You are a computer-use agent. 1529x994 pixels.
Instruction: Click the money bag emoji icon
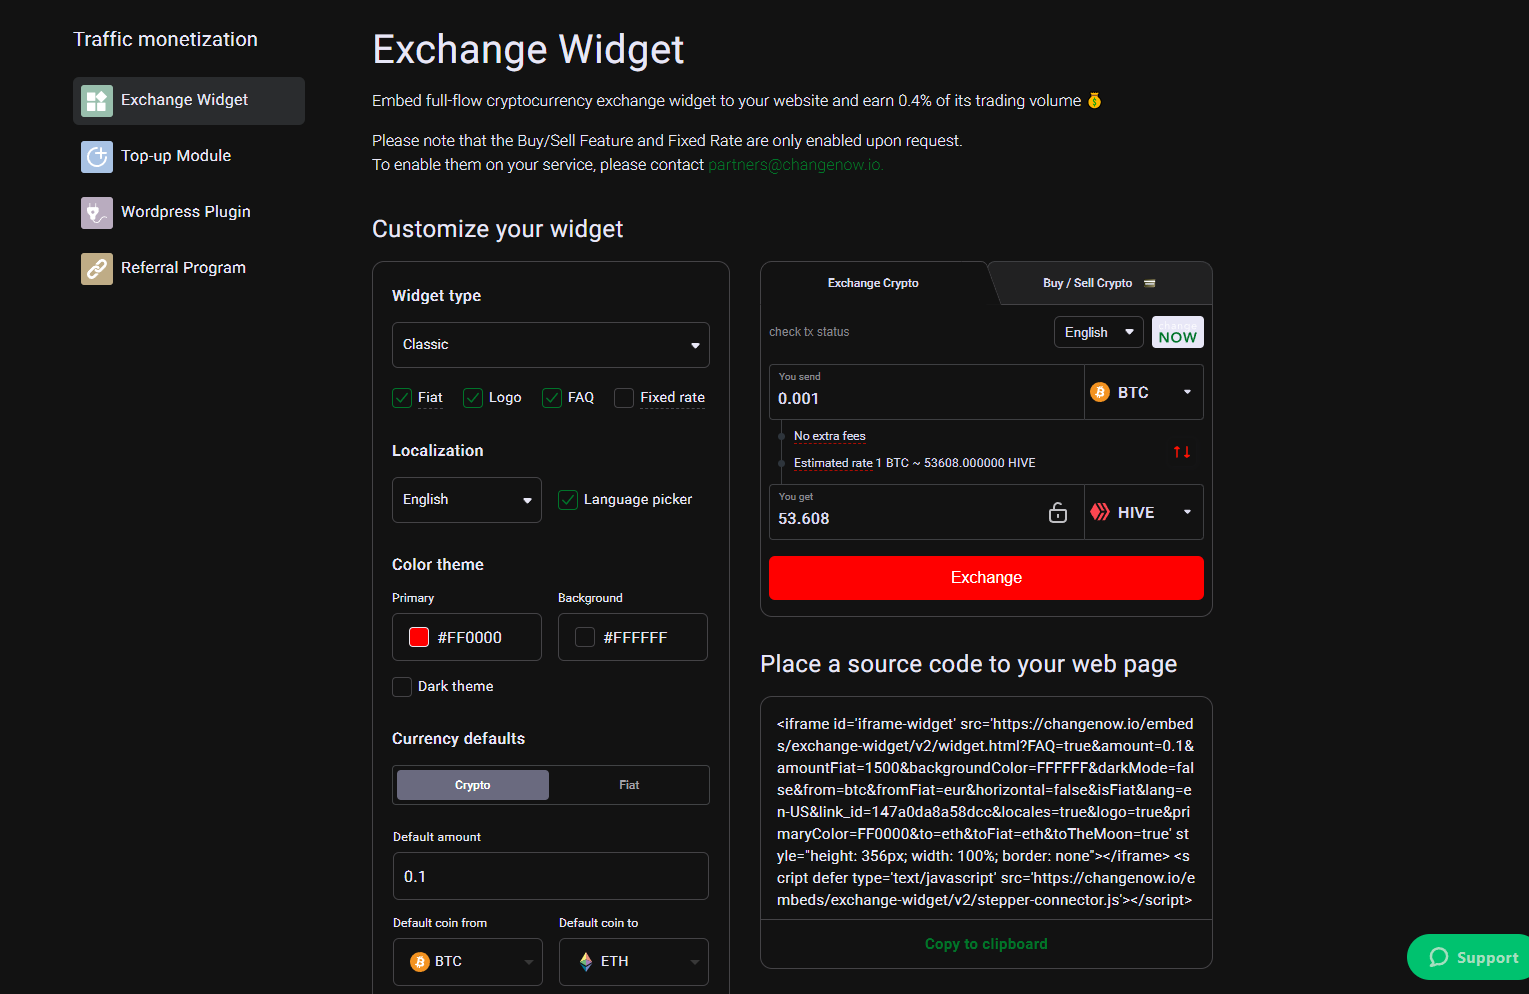point(1094,100)
